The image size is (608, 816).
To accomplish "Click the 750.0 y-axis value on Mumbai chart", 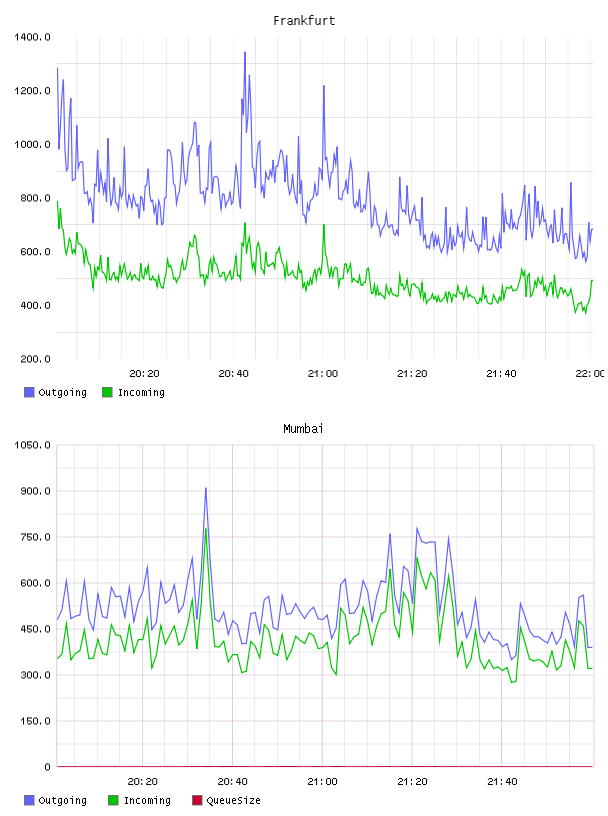I will tap(35, 537).
